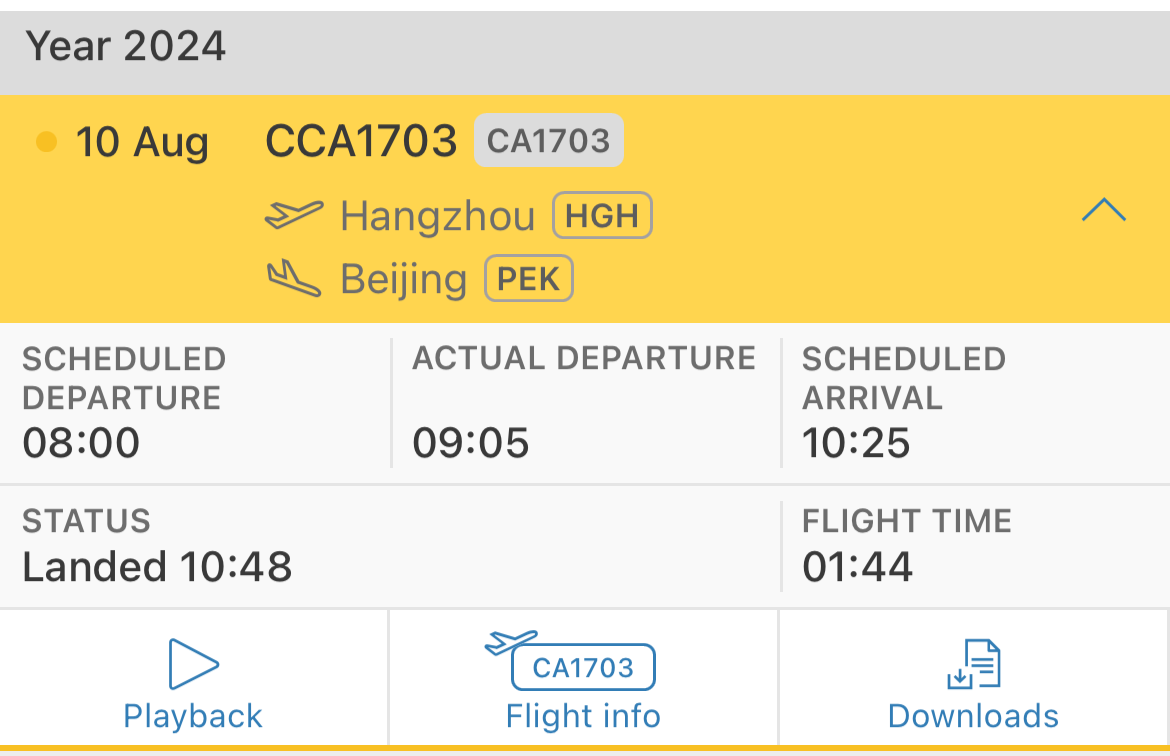This screenshot has height=756, width=1170.
Task: Open the Flight info label
Action: [x=583, y=716]
